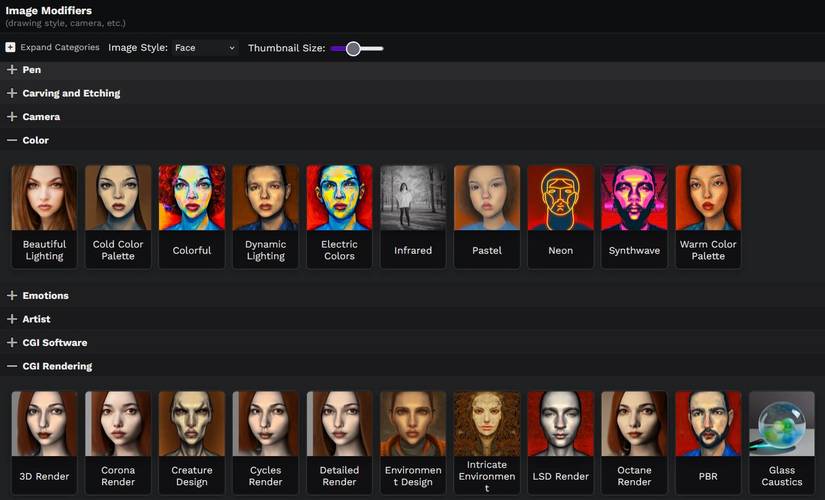Pick the Environment Design modifier
825x500 pixels.
coord(413,442)
